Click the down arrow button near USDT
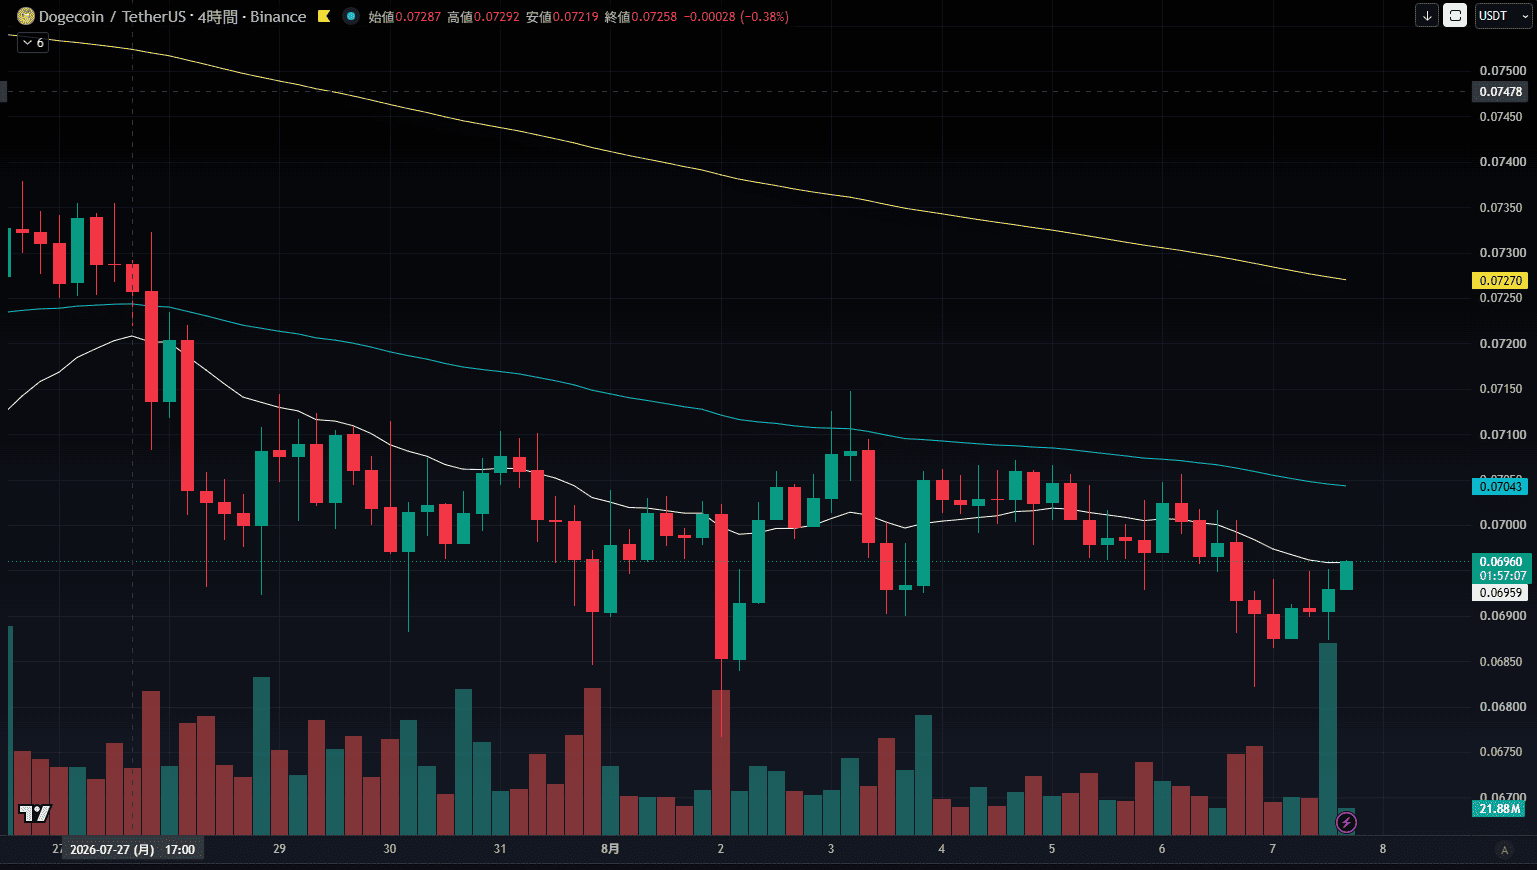 click(1427, 16)
